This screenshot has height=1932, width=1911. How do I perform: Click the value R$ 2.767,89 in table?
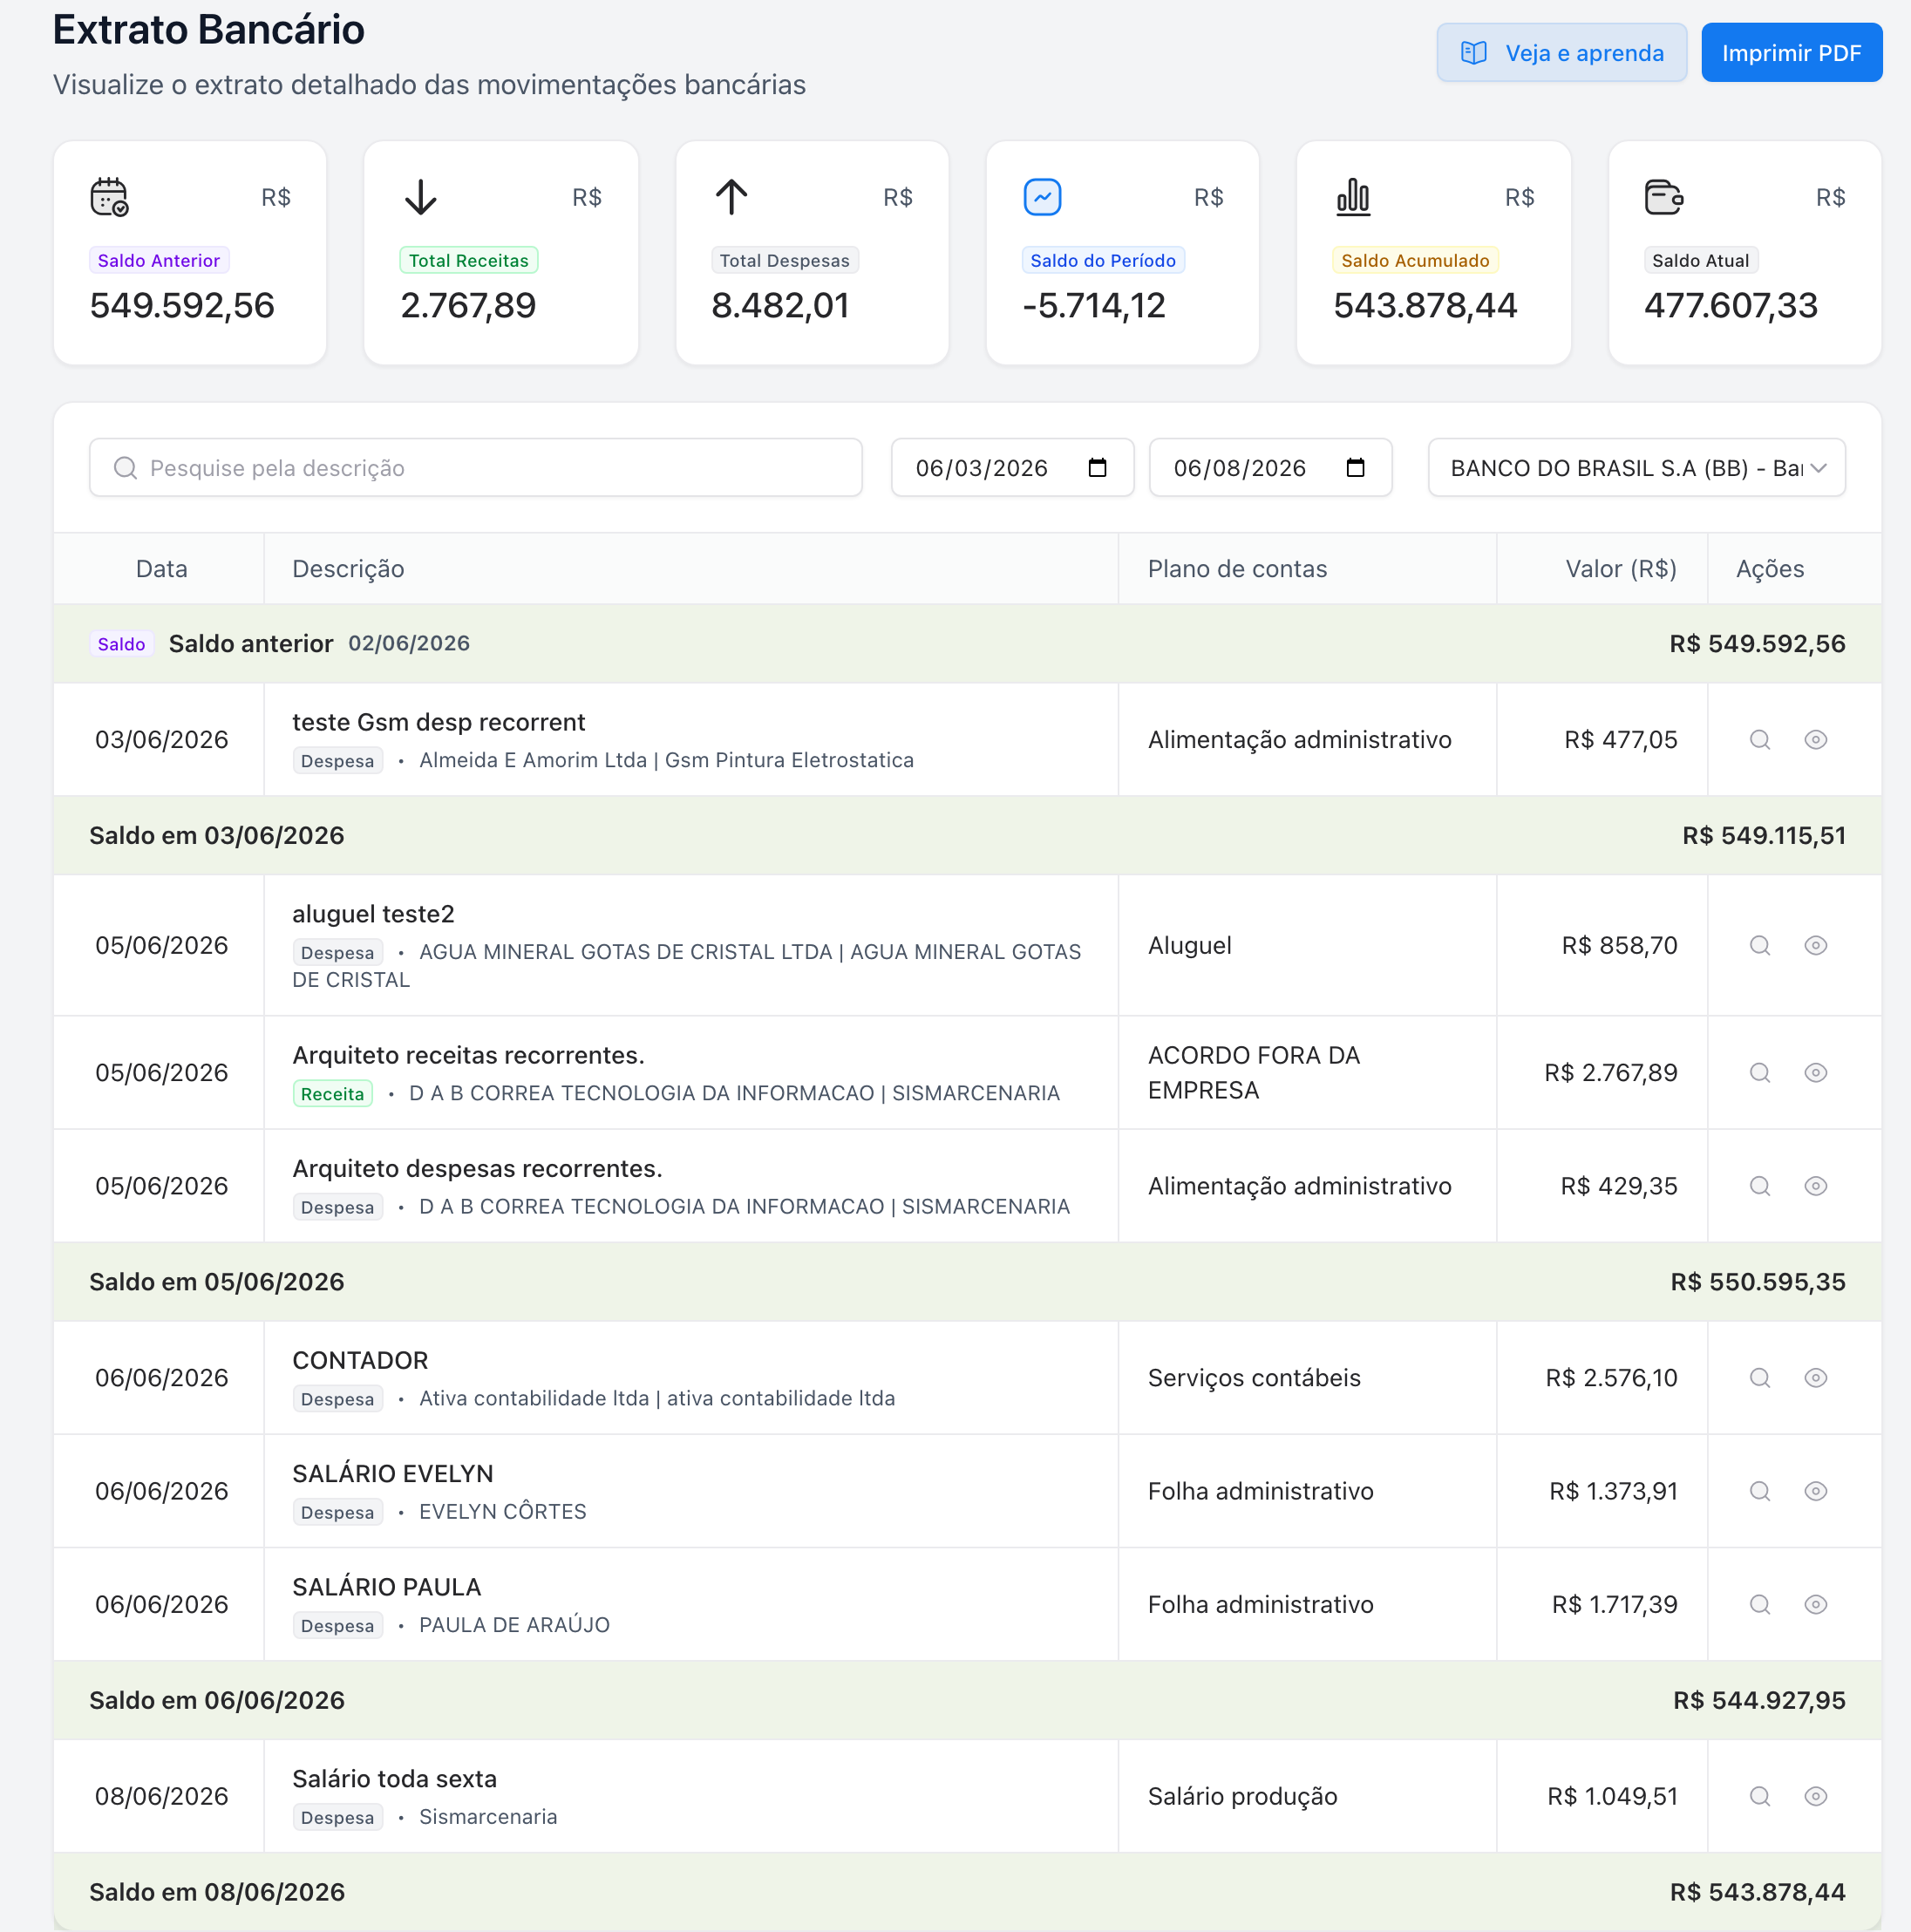coord(1610,1073)
